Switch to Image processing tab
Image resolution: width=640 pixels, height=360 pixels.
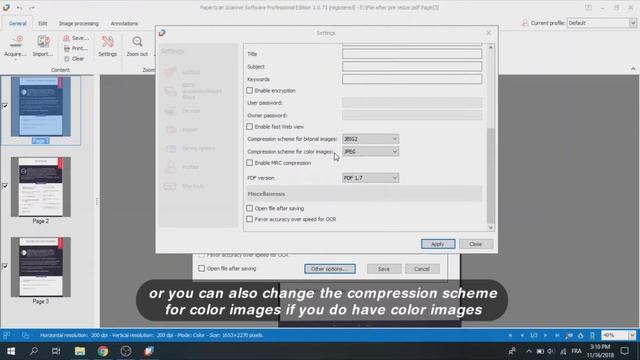79,24
